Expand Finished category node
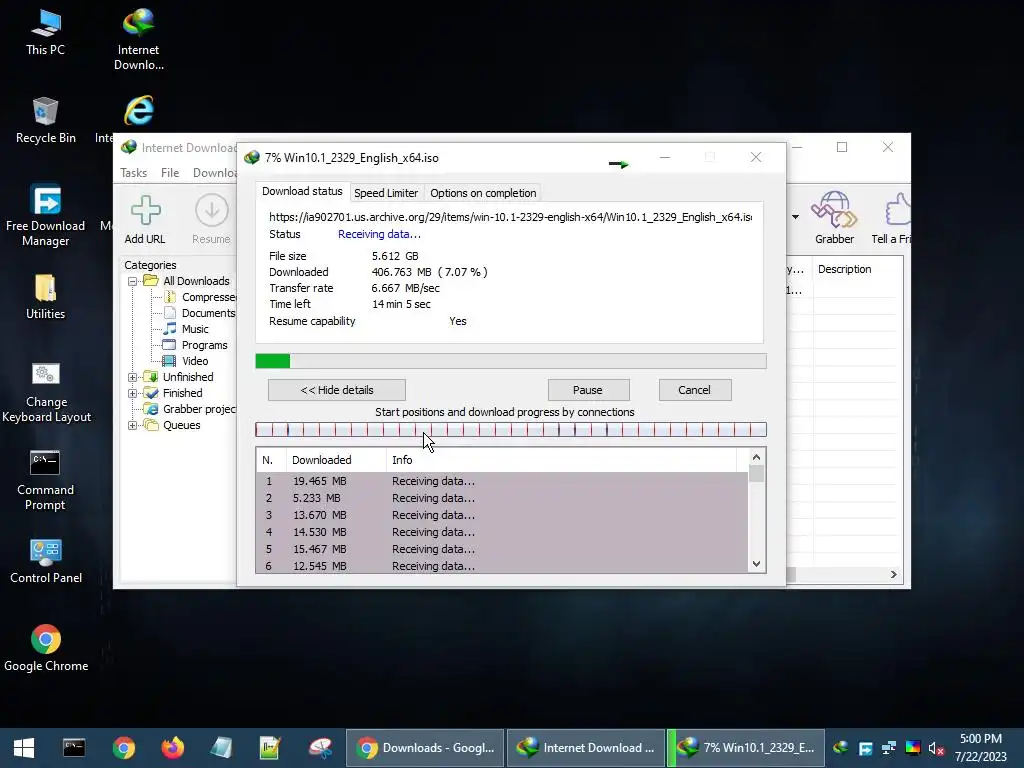Viewport: 1024px width, 768px height. [133, 393]
